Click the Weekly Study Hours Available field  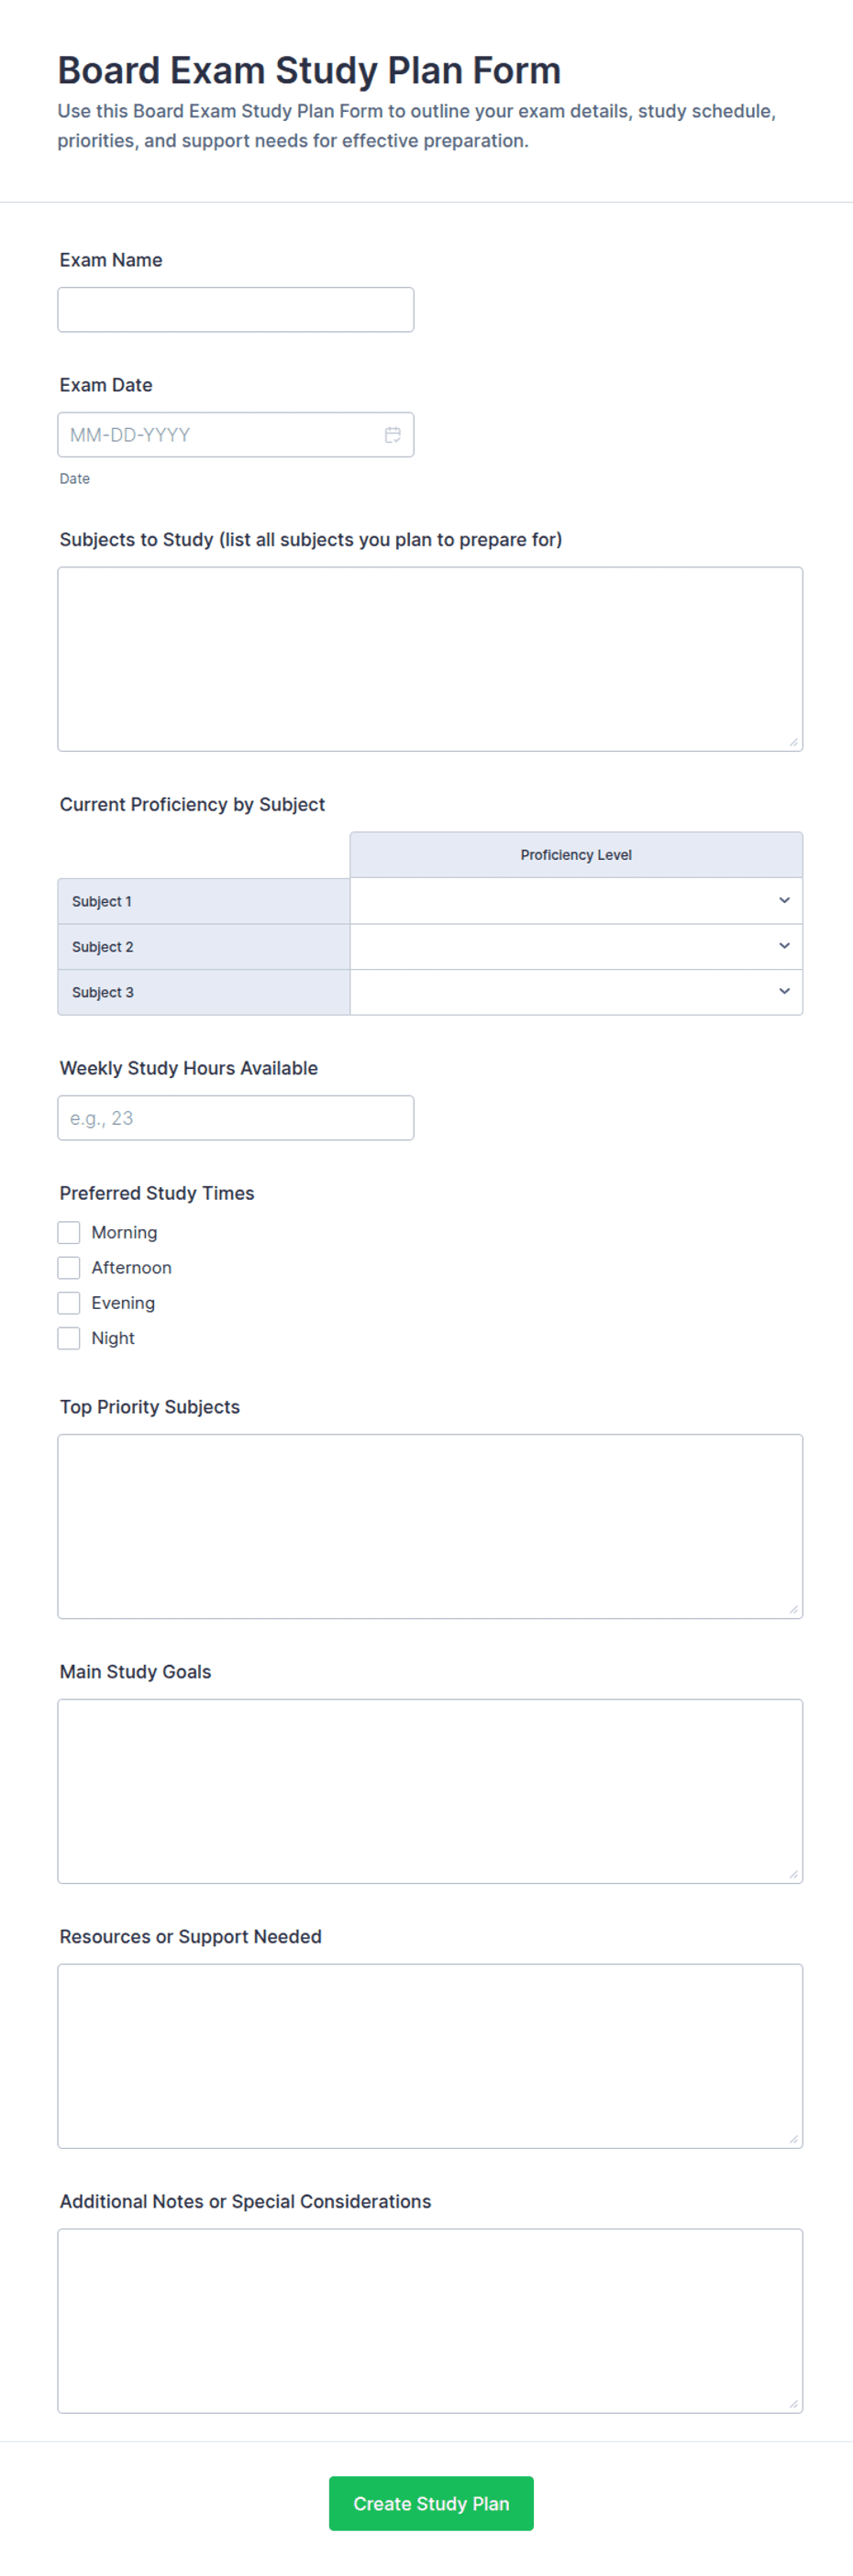(x=236, y=1118)
